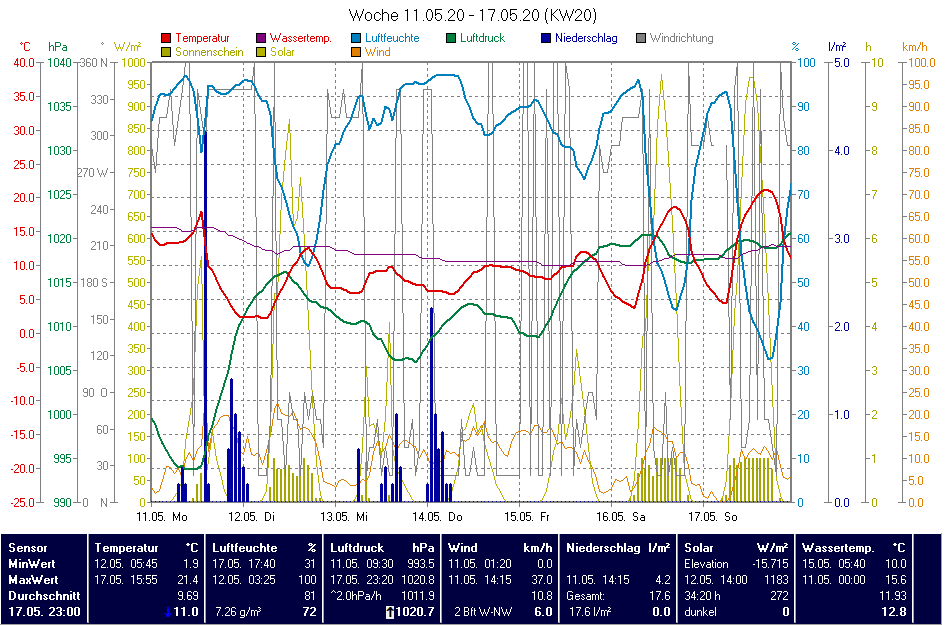This screenshot has height=625, width=950.
Task: Select the 13.05. Mi date label
Action: [x=344, y=517]
